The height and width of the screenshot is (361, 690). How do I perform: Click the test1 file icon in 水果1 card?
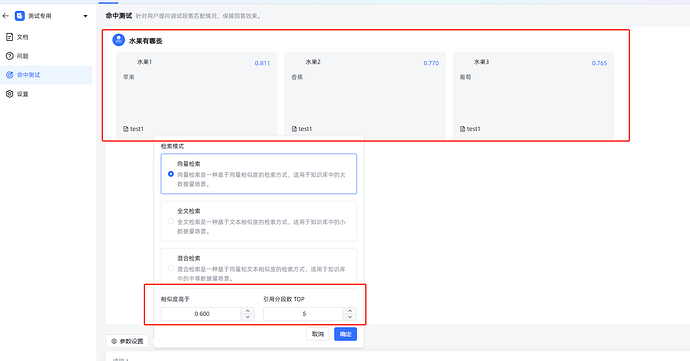click(x=125, y=129)
